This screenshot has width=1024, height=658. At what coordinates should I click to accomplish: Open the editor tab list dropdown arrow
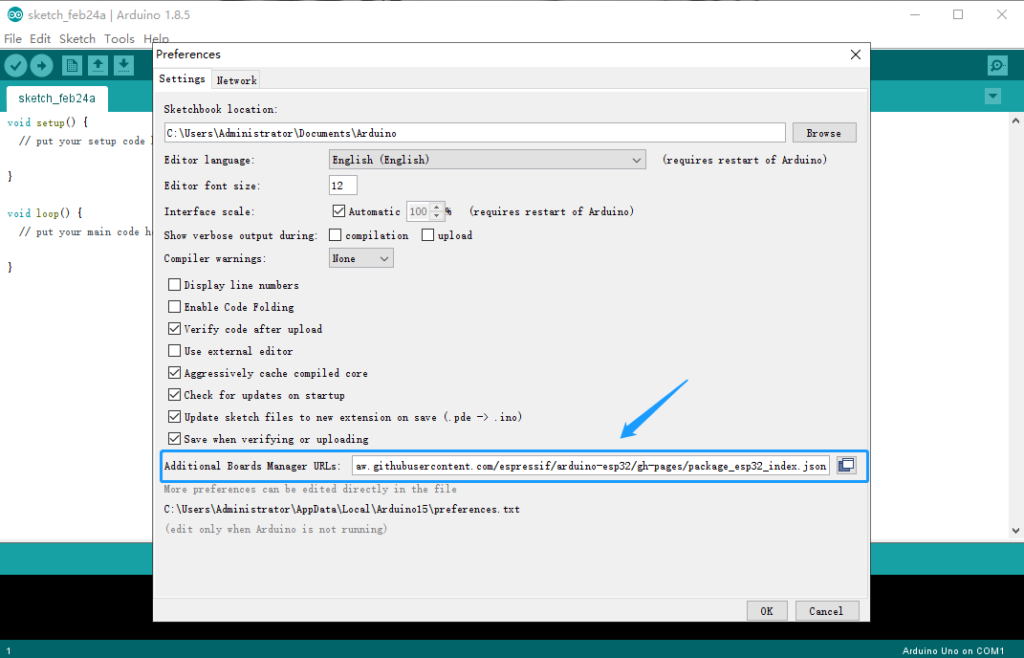992,95
